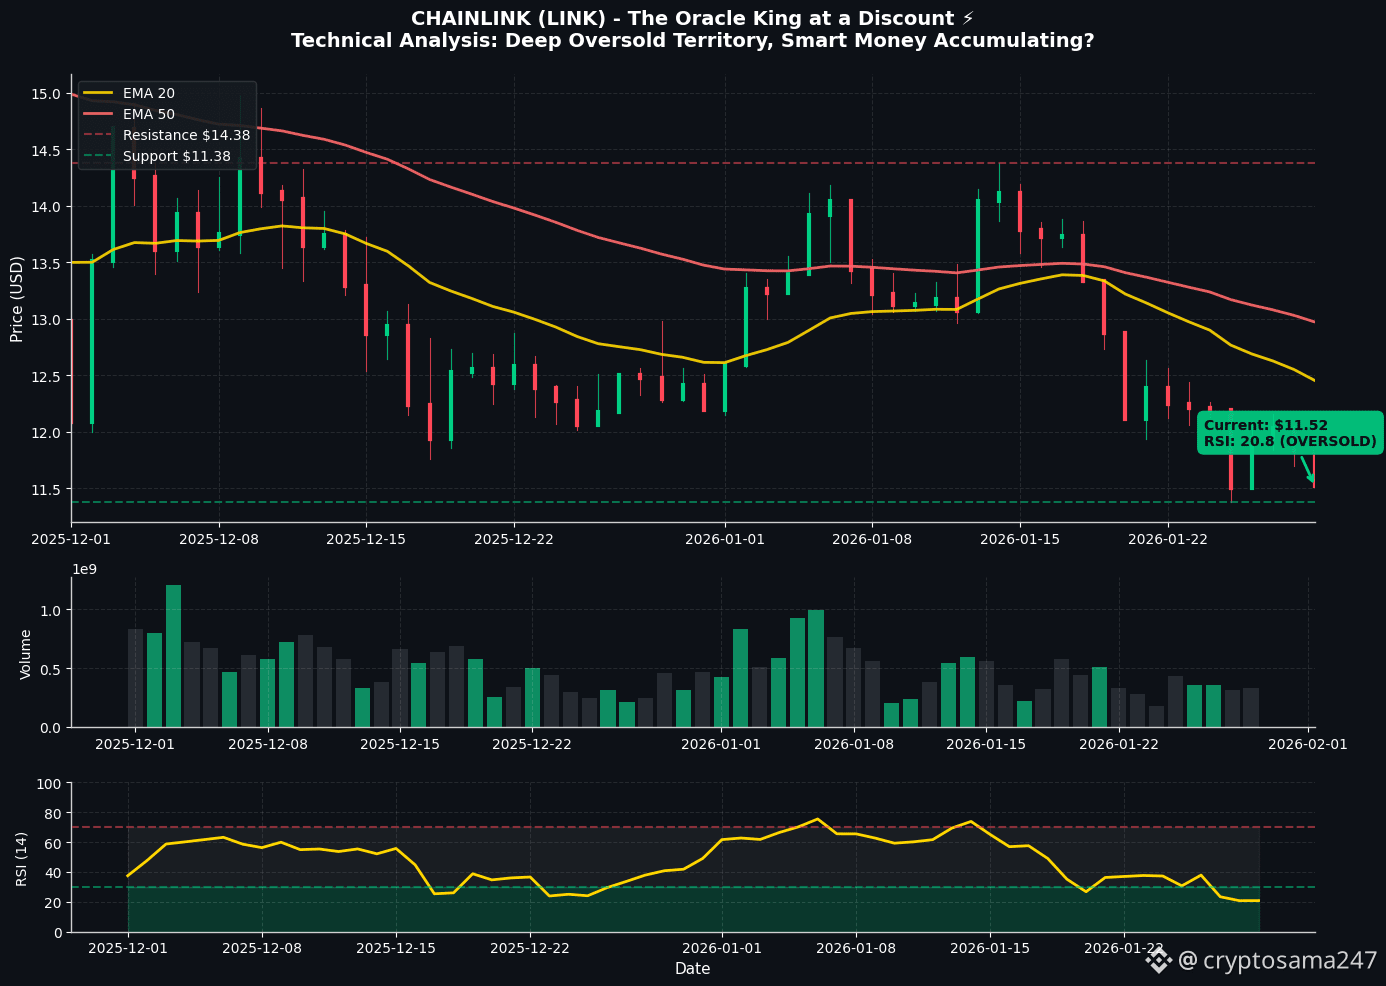Click the EMA 50 legend entry
Image resolution: width=1386 pixels, height=986 pixels.
(x=129, y=114)
